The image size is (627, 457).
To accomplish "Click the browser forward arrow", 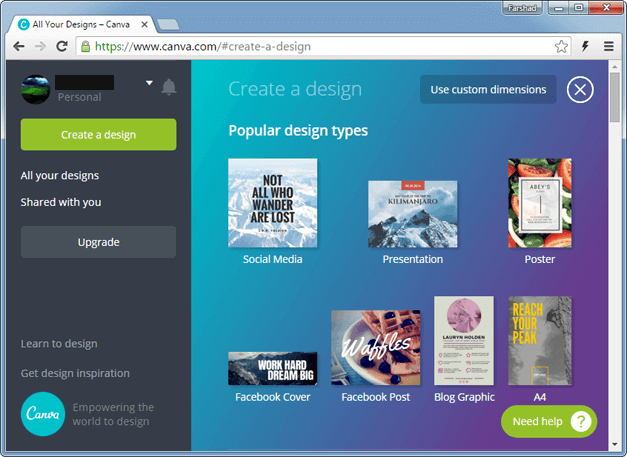I will tap(40, 46).
